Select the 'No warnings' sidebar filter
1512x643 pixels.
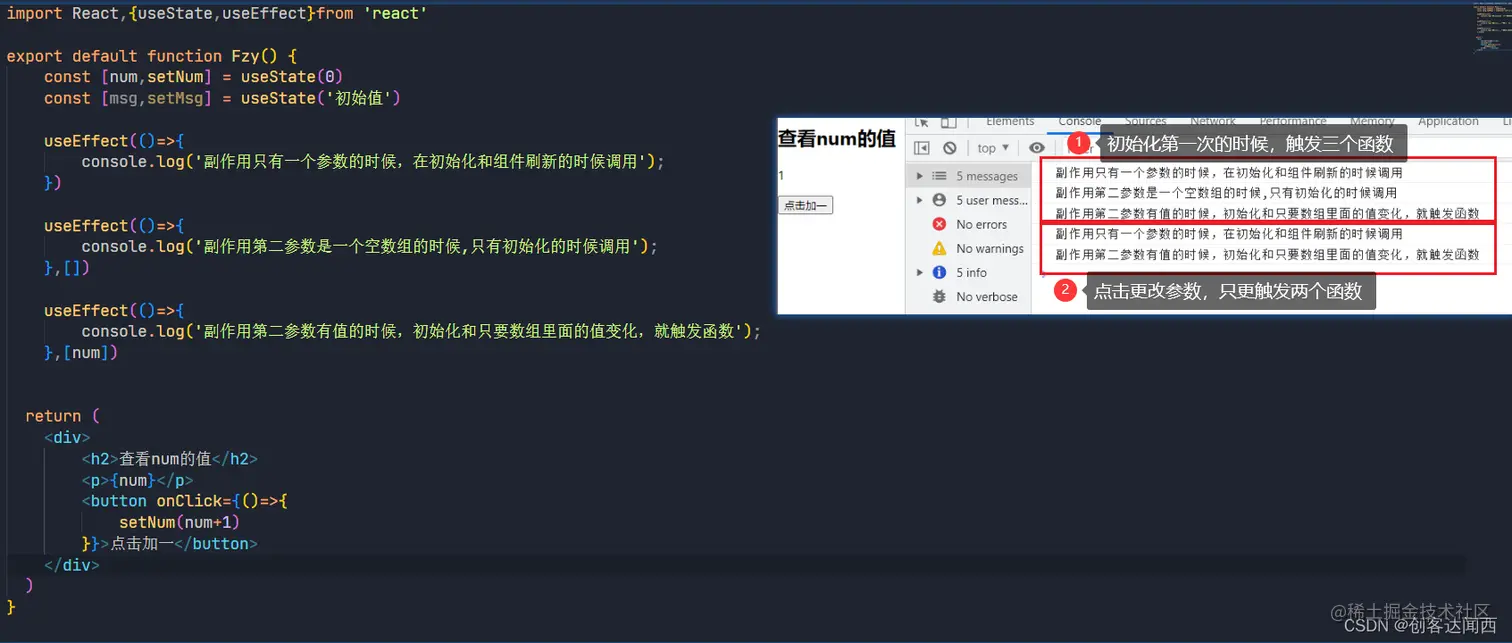(x=968, y=248)
